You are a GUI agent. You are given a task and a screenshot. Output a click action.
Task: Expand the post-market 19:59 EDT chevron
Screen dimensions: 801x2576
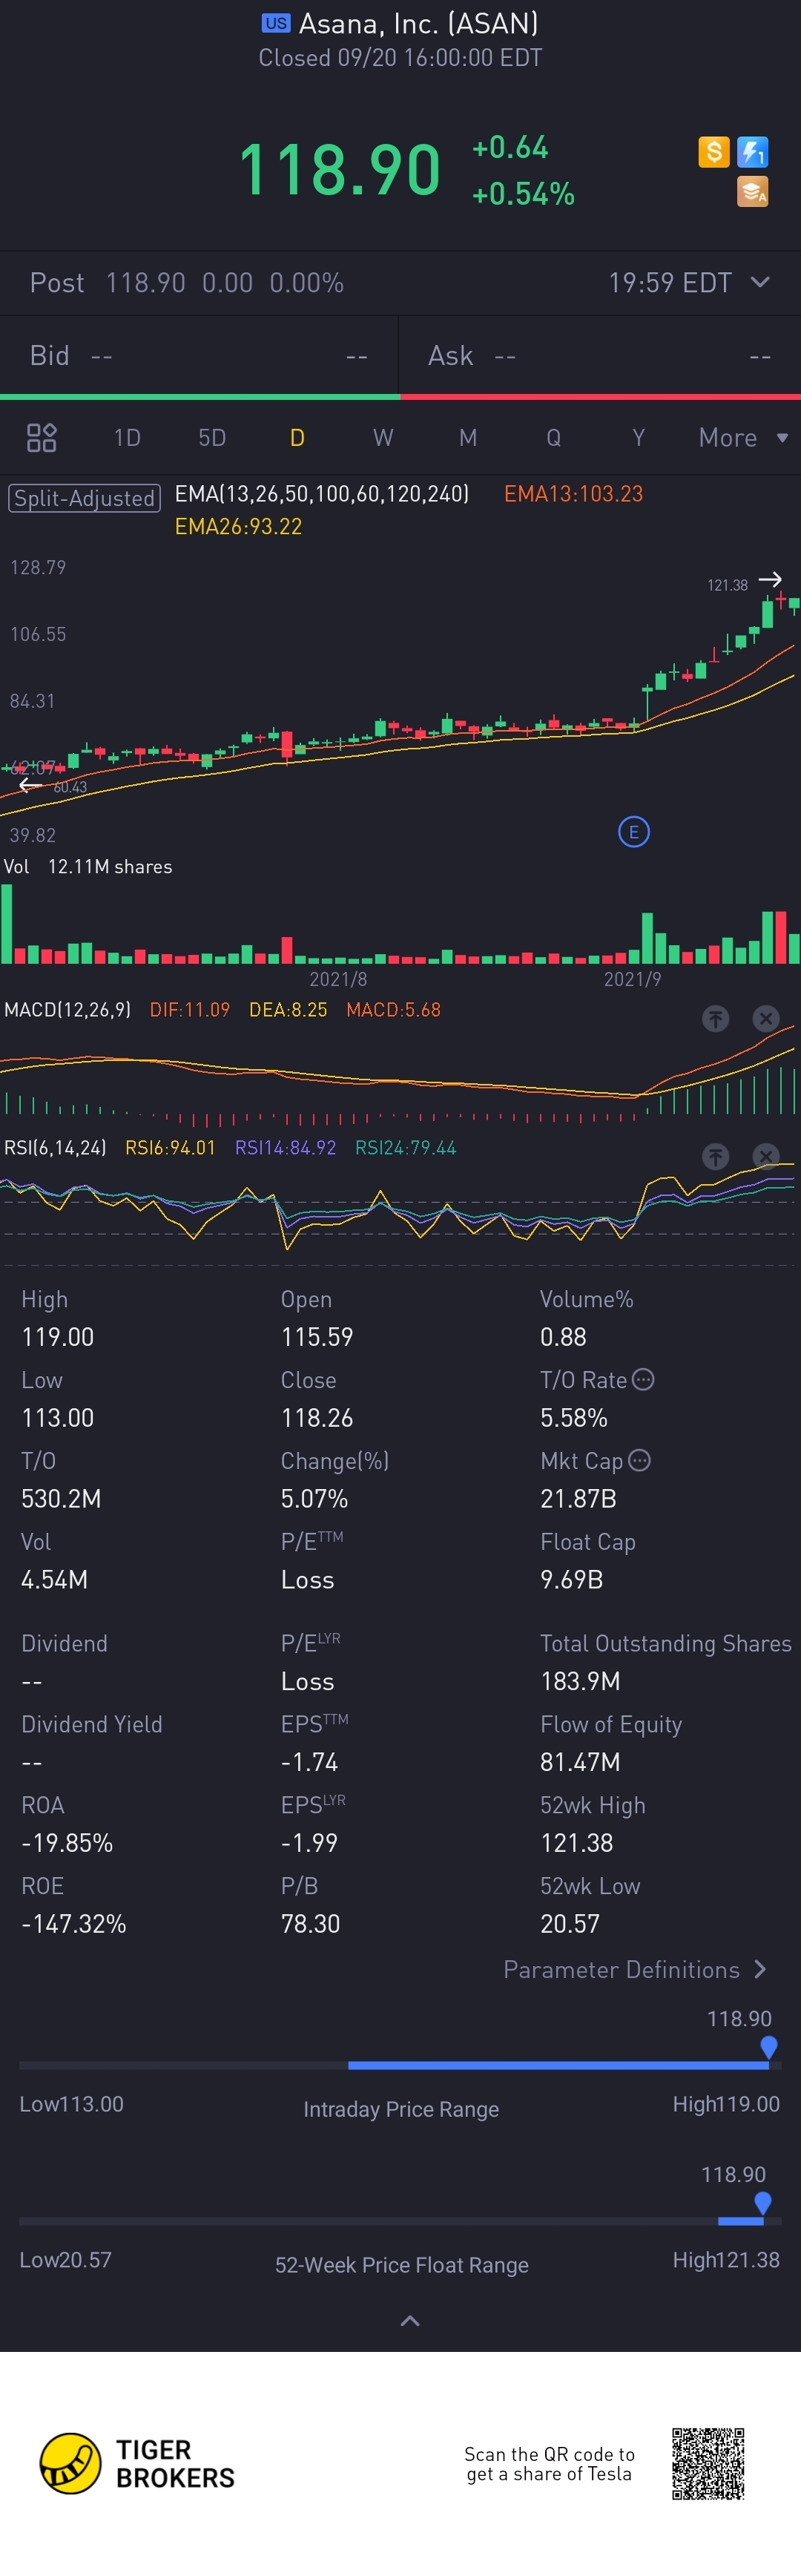(760, 282)
